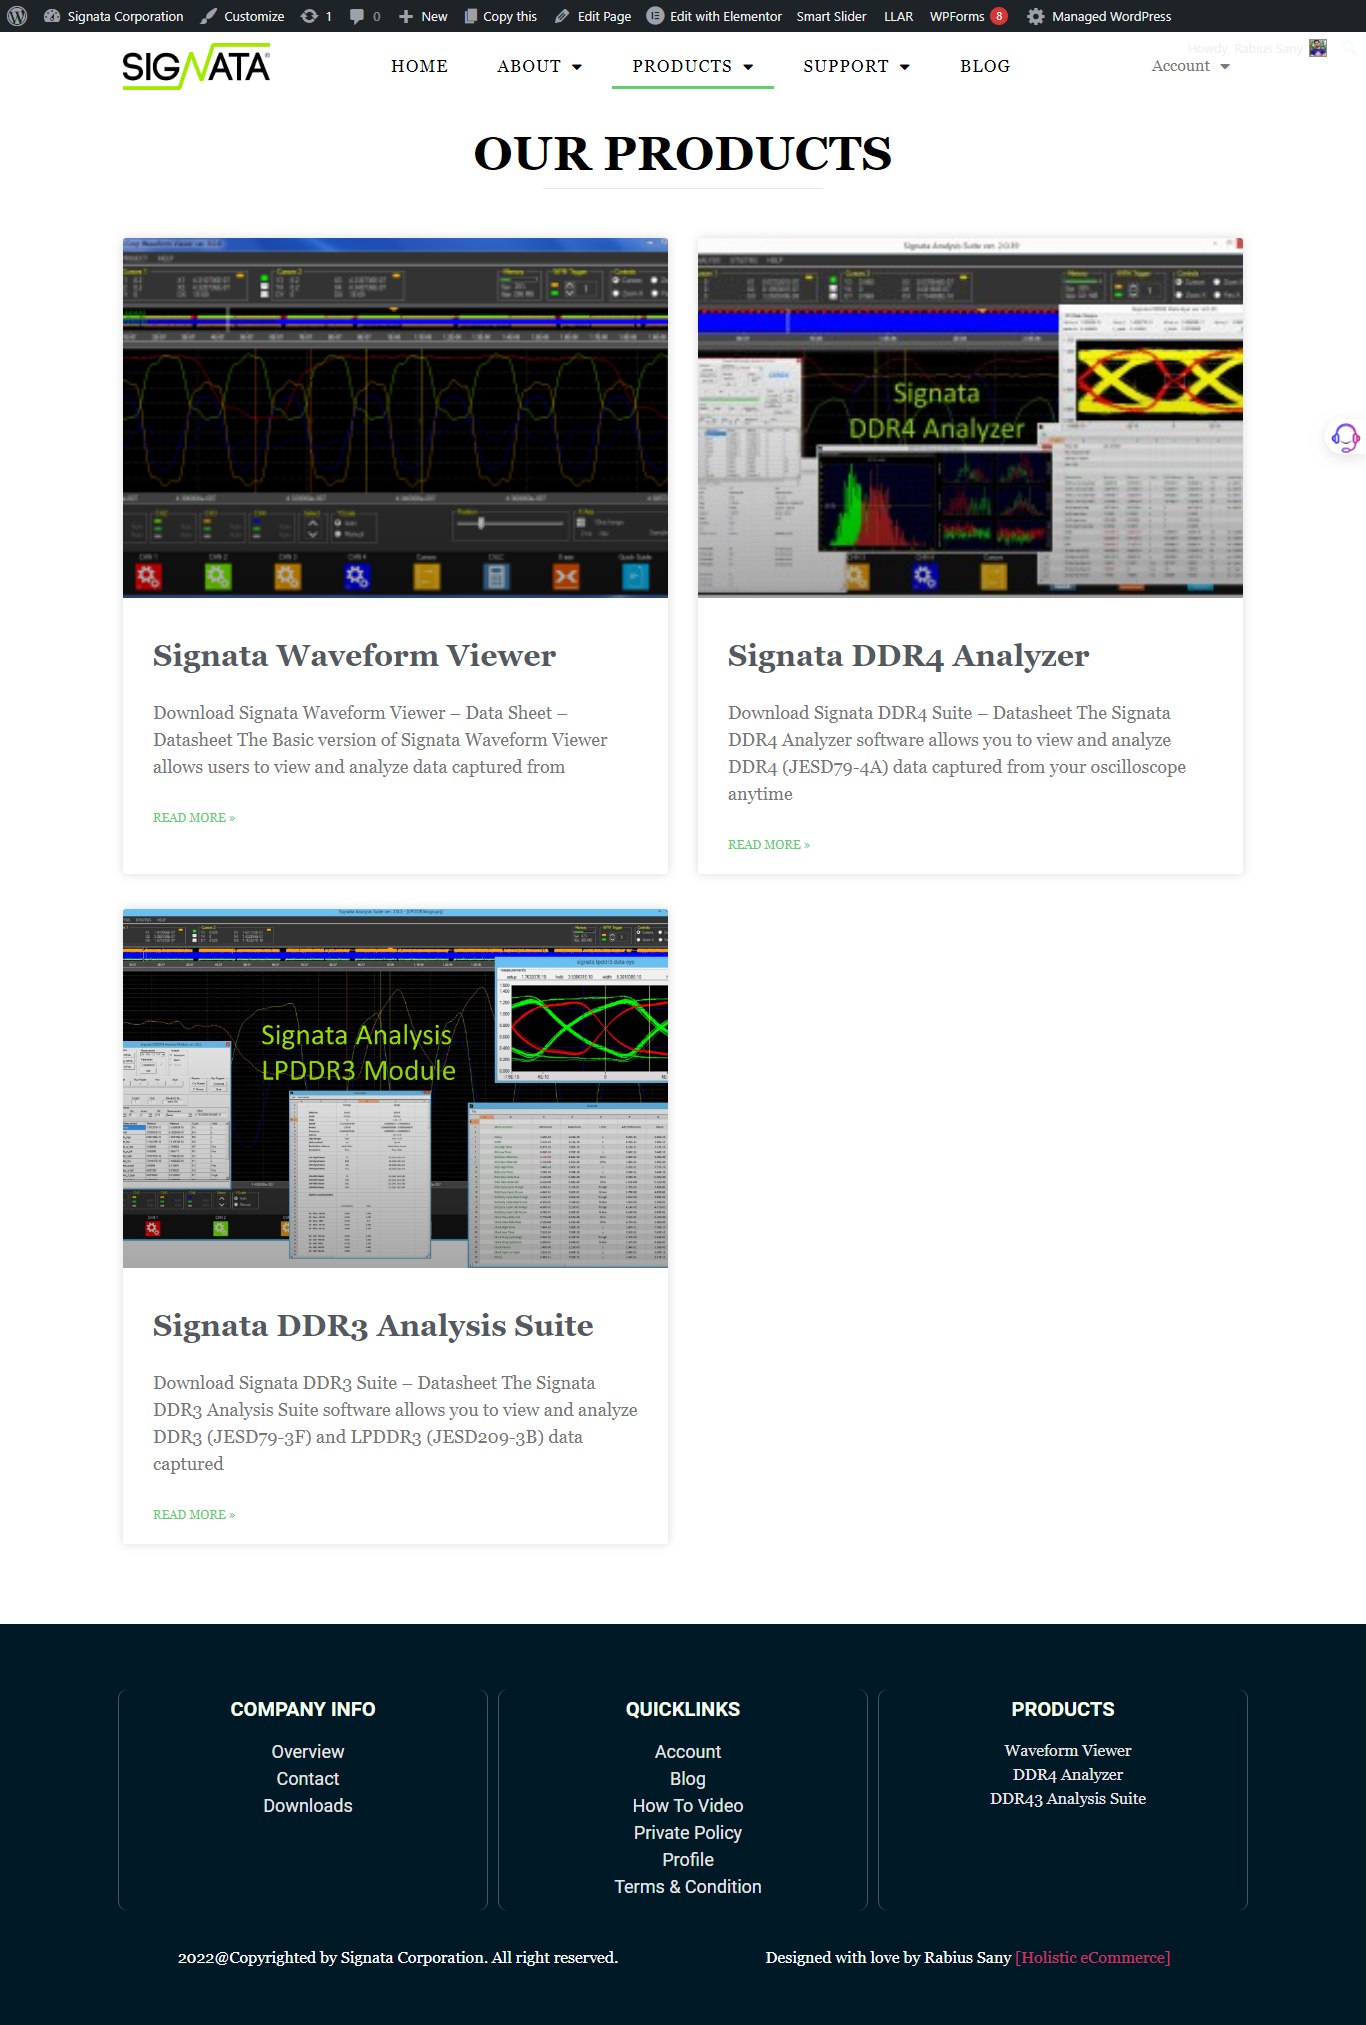Click the OUR PRODUCTS heading
Viewport: 1366px width, 2025px height.
point(683,153)
